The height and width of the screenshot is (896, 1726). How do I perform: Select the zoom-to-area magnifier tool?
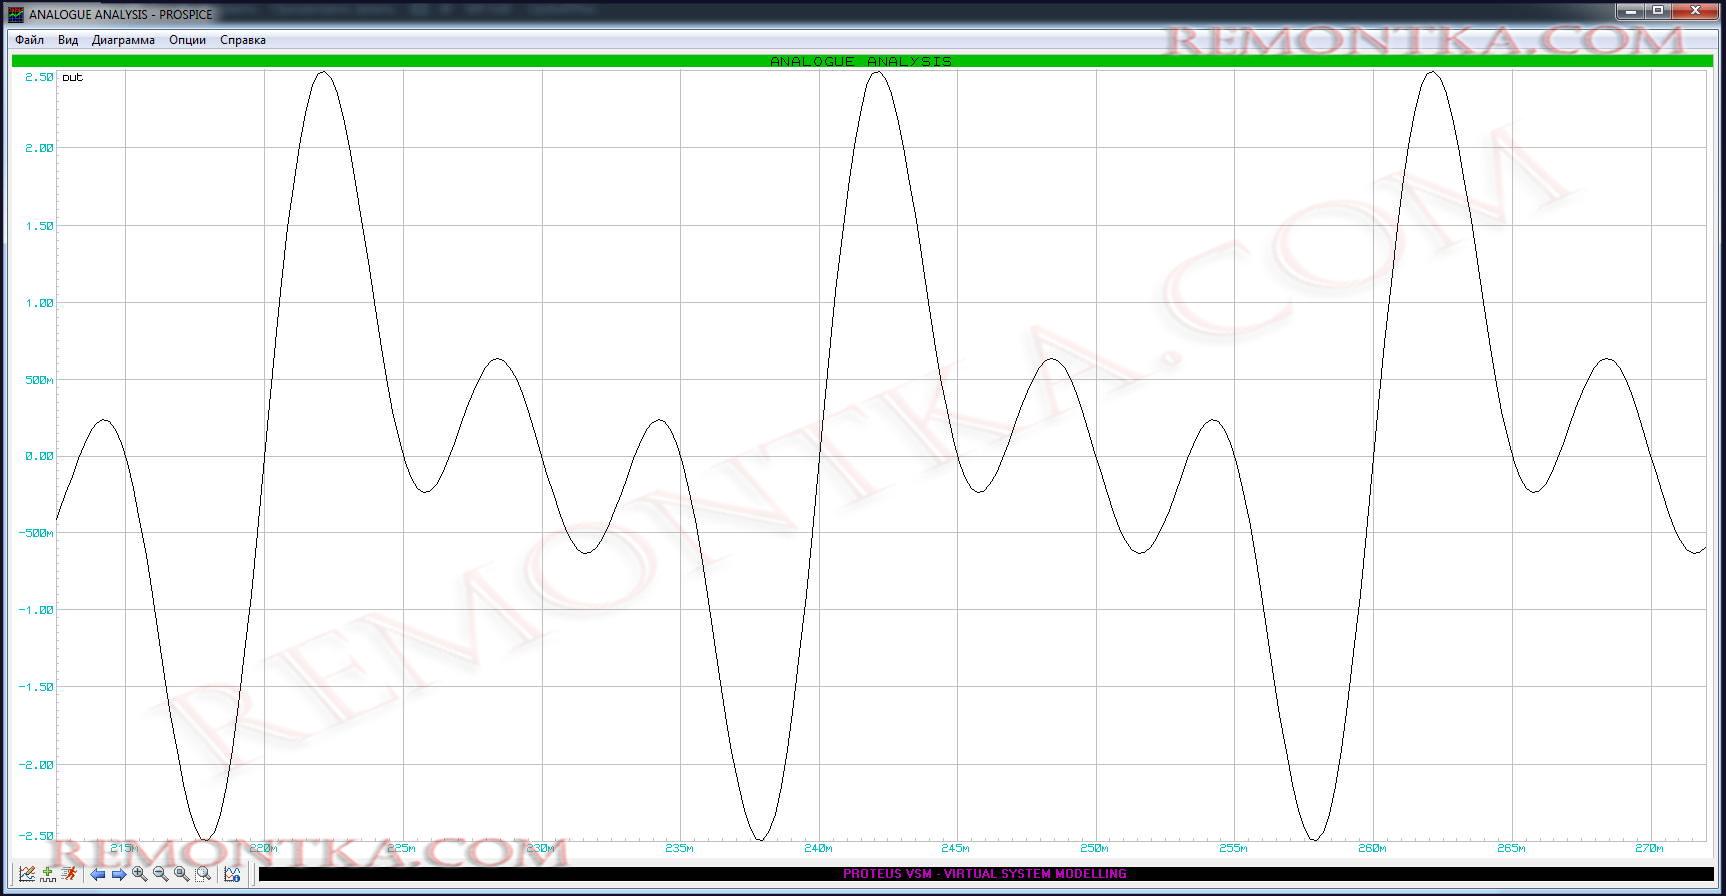tap(203, 874)
